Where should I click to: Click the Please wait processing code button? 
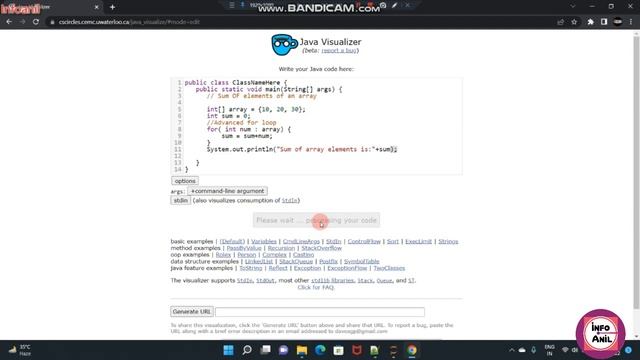click(x=316, y=220)
